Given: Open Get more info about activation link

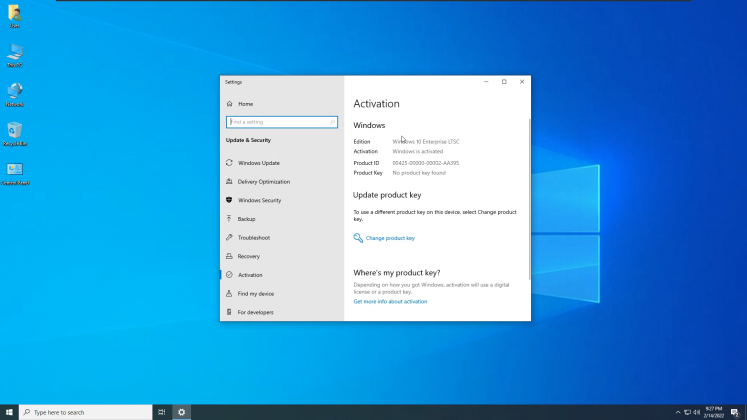Looking at the screenshot, I should pos(390,301).
